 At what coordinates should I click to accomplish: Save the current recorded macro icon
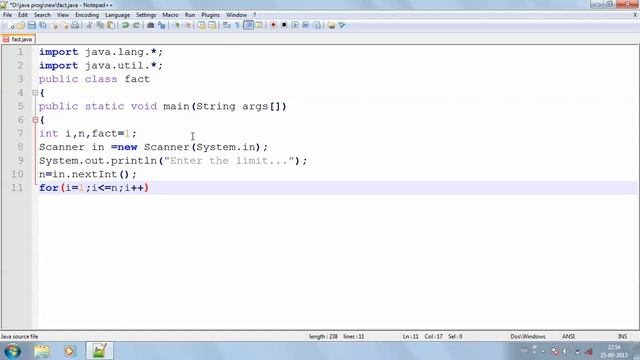[317, 25]
